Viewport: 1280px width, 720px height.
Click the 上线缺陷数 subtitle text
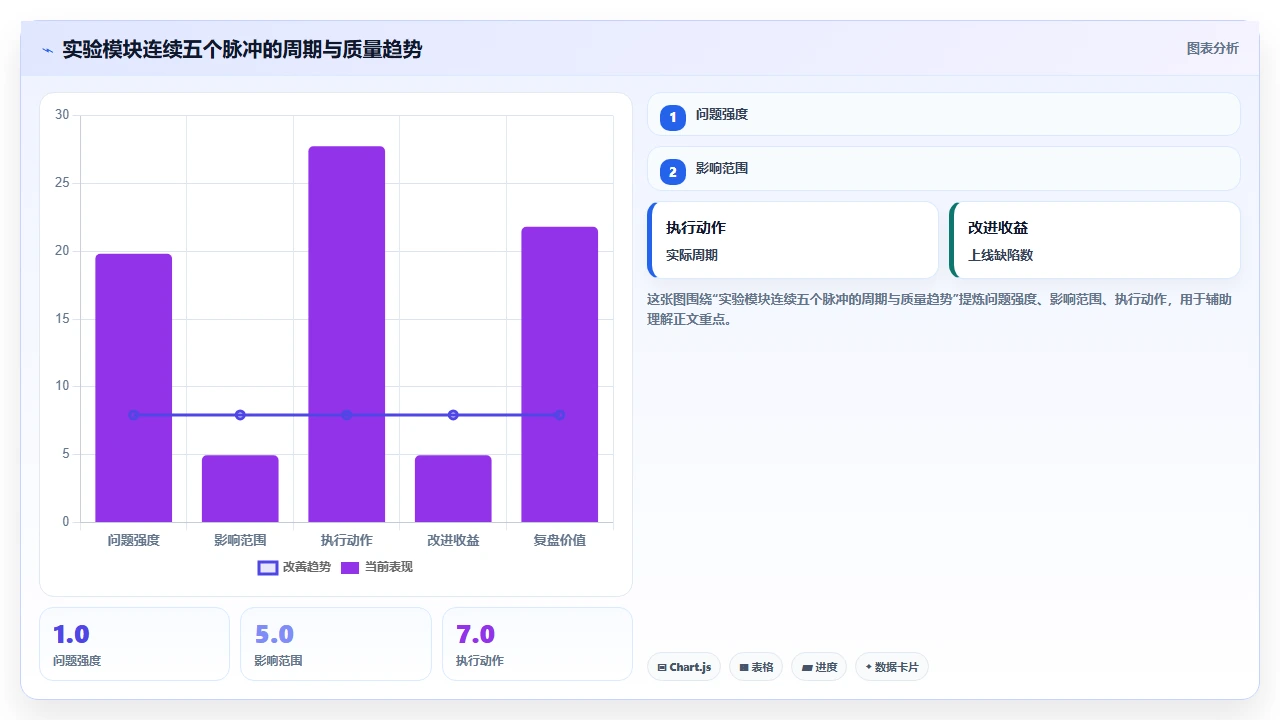[1000, 255]
